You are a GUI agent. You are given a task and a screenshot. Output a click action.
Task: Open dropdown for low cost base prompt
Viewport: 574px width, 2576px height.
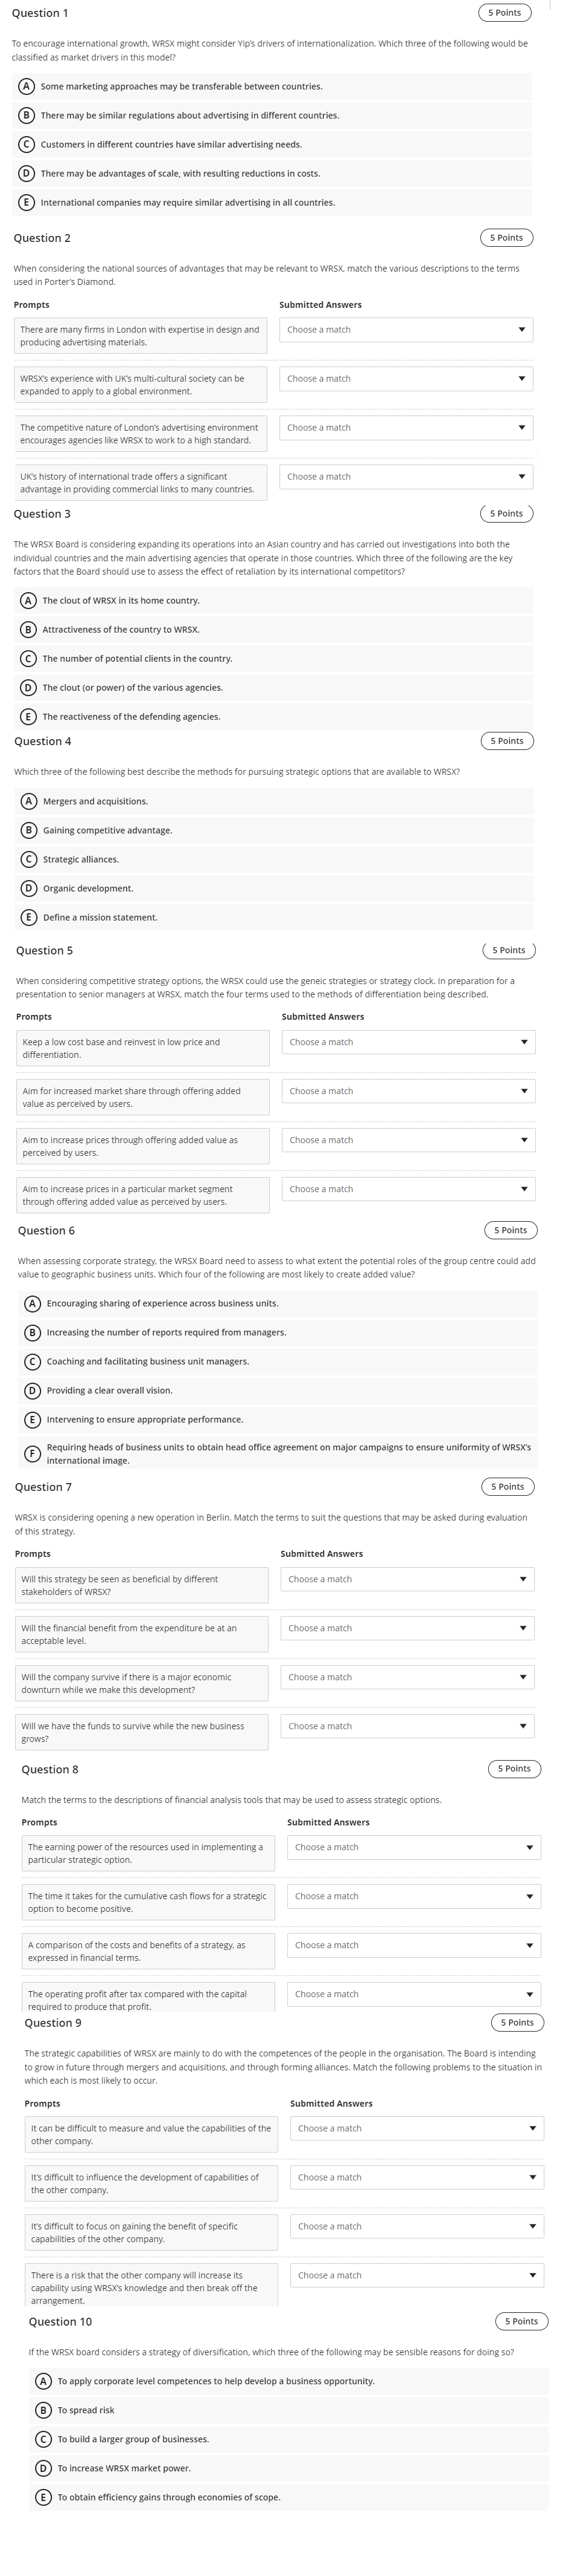click(408, 1041)
